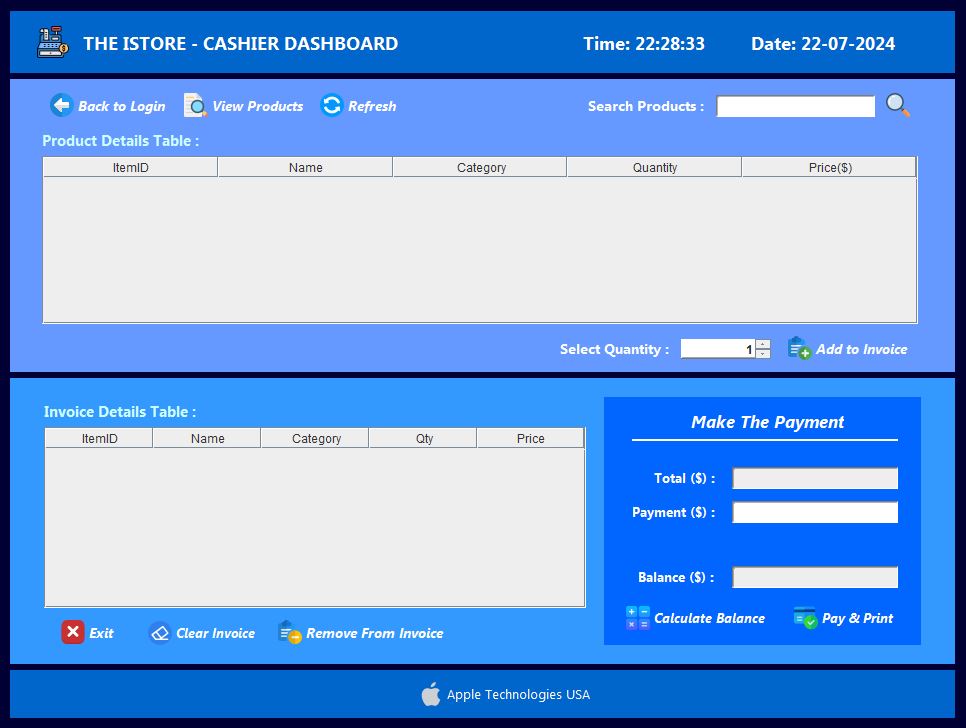Sort product table by Price($) column header
The image size is (966, 728).
click(829, 168)
